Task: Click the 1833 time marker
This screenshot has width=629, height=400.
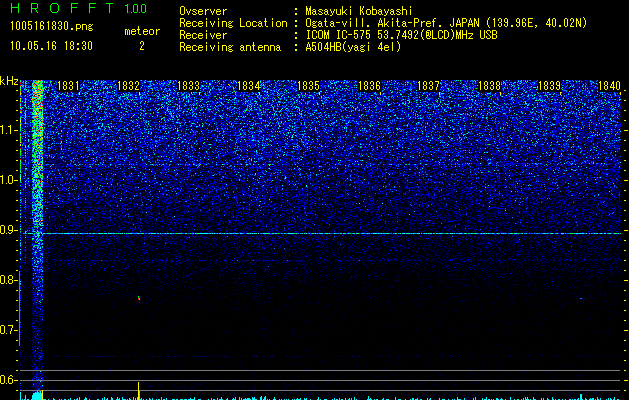Action: [189, 86]
